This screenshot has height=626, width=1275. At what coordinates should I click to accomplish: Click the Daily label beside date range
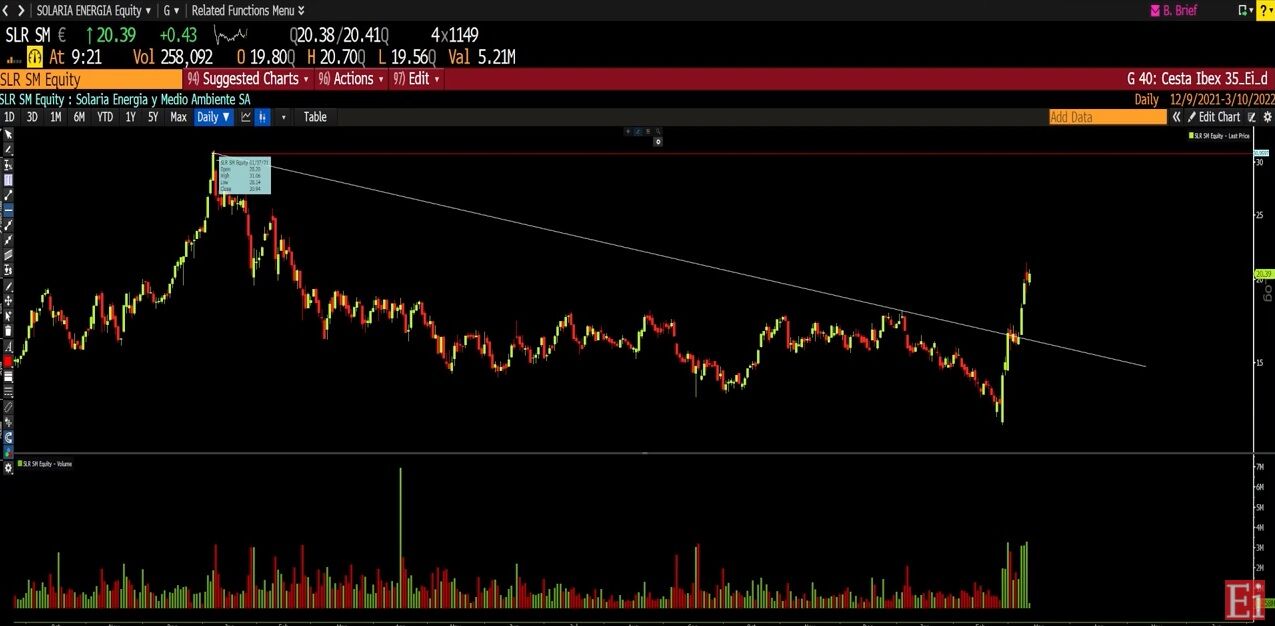[1147, 100]
